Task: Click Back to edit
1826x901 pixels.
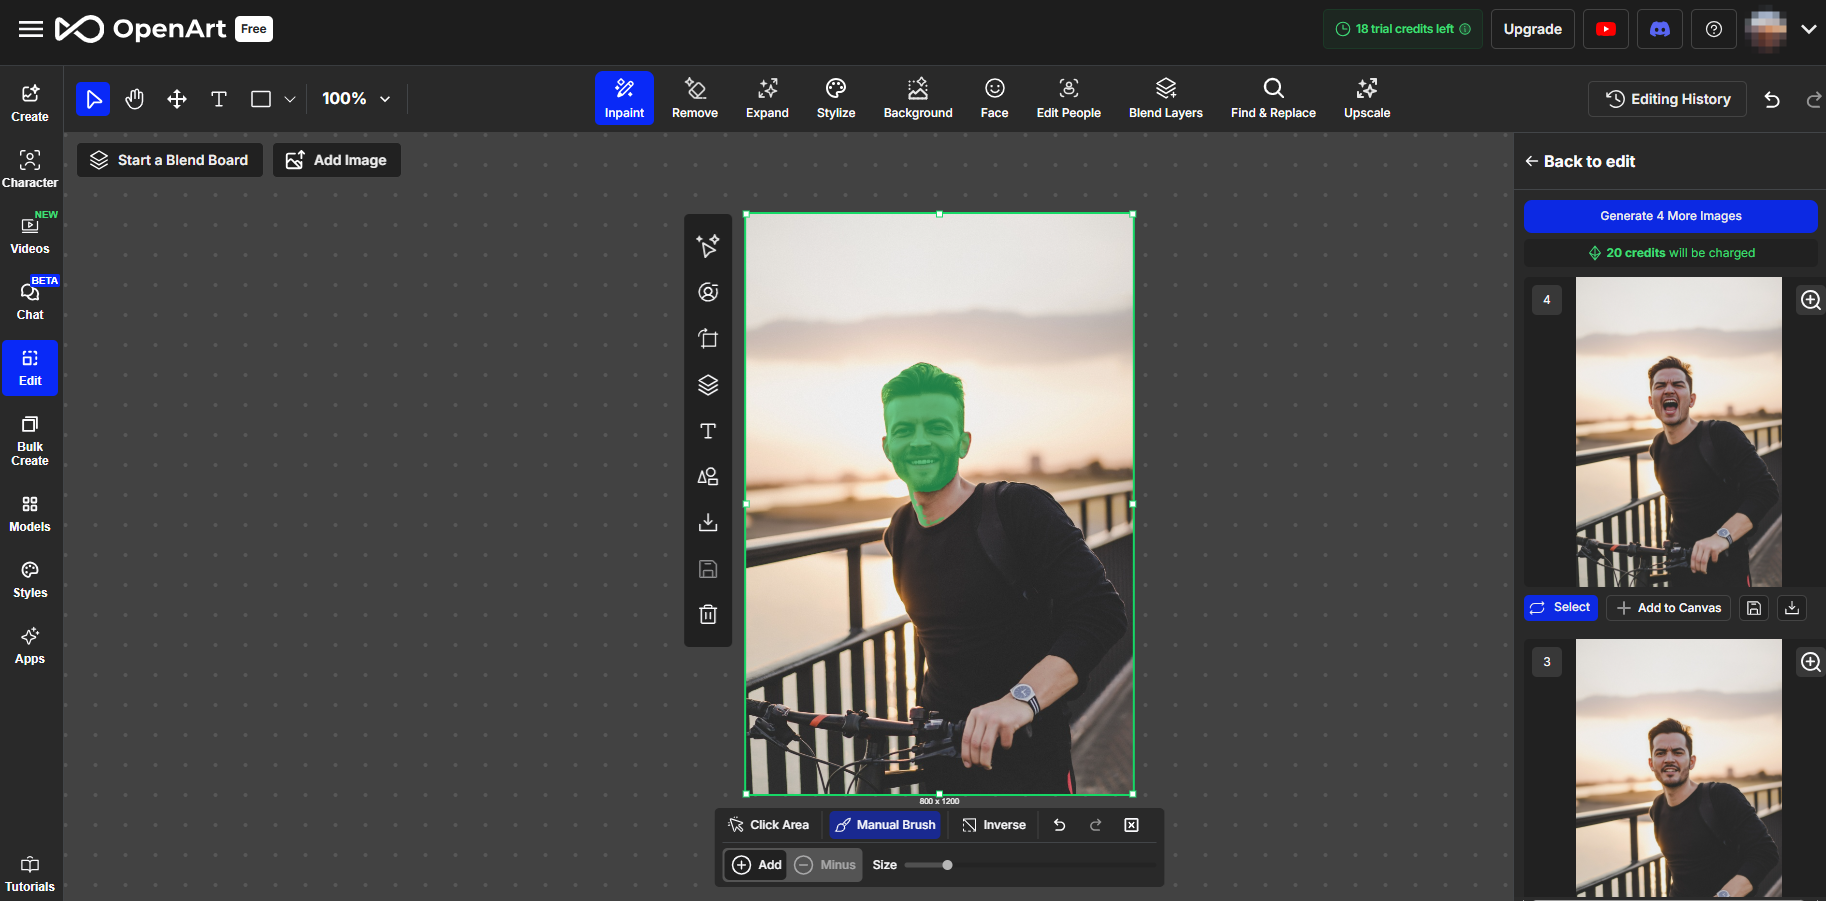Action: (1580, 161)
